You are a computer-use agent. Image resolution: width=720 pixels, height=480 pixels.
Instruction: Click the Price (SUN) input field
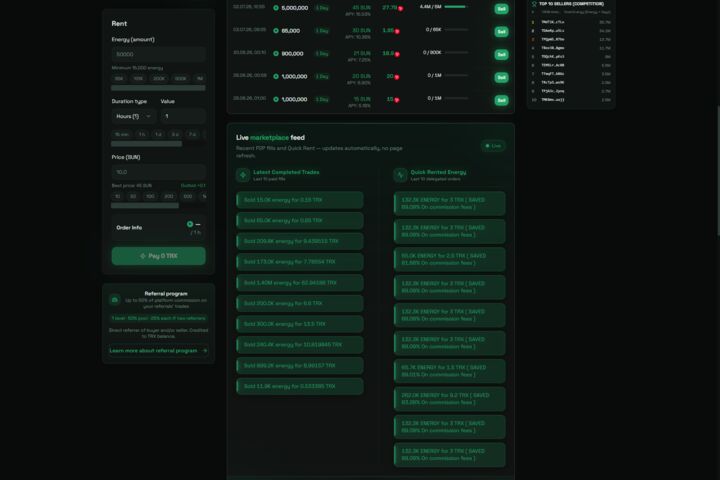coord(158,172)
